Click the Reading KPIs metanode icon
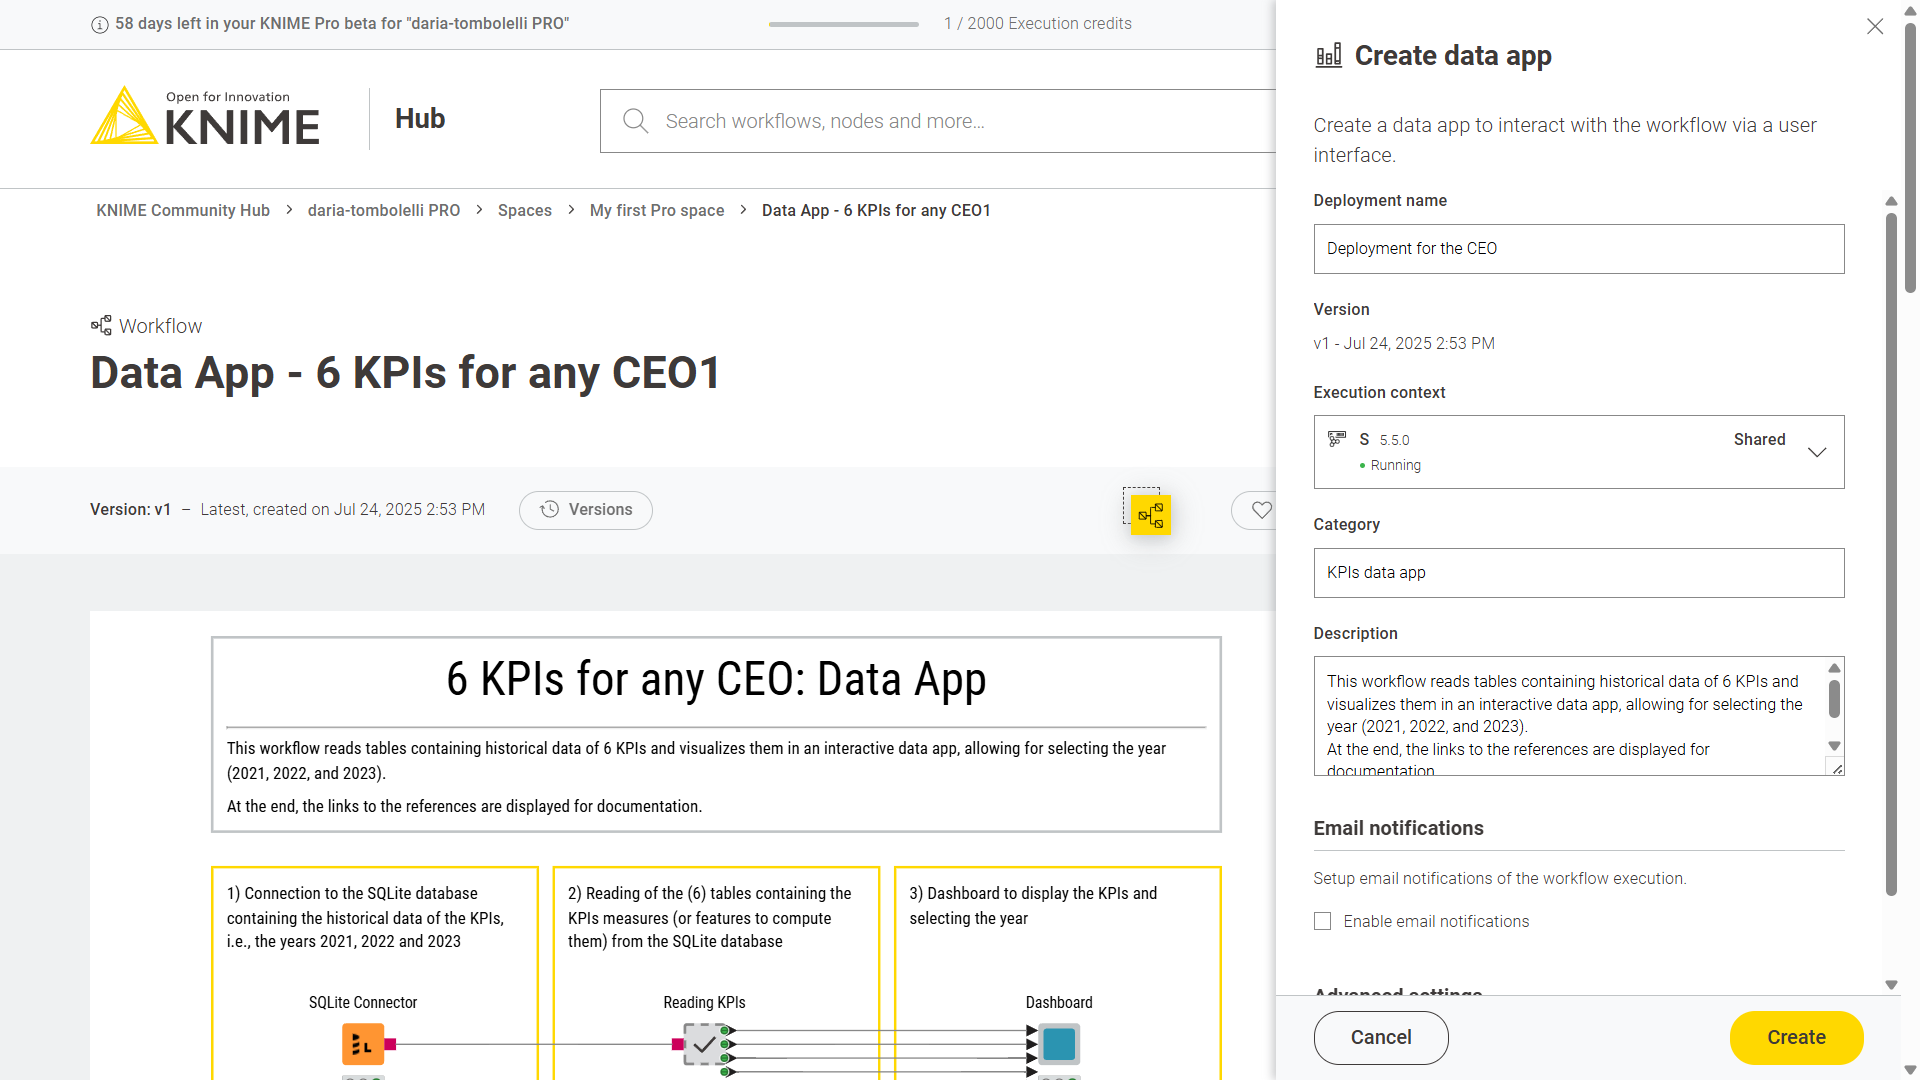This screenshot has width=1920, height=1080. (704, 1044)
